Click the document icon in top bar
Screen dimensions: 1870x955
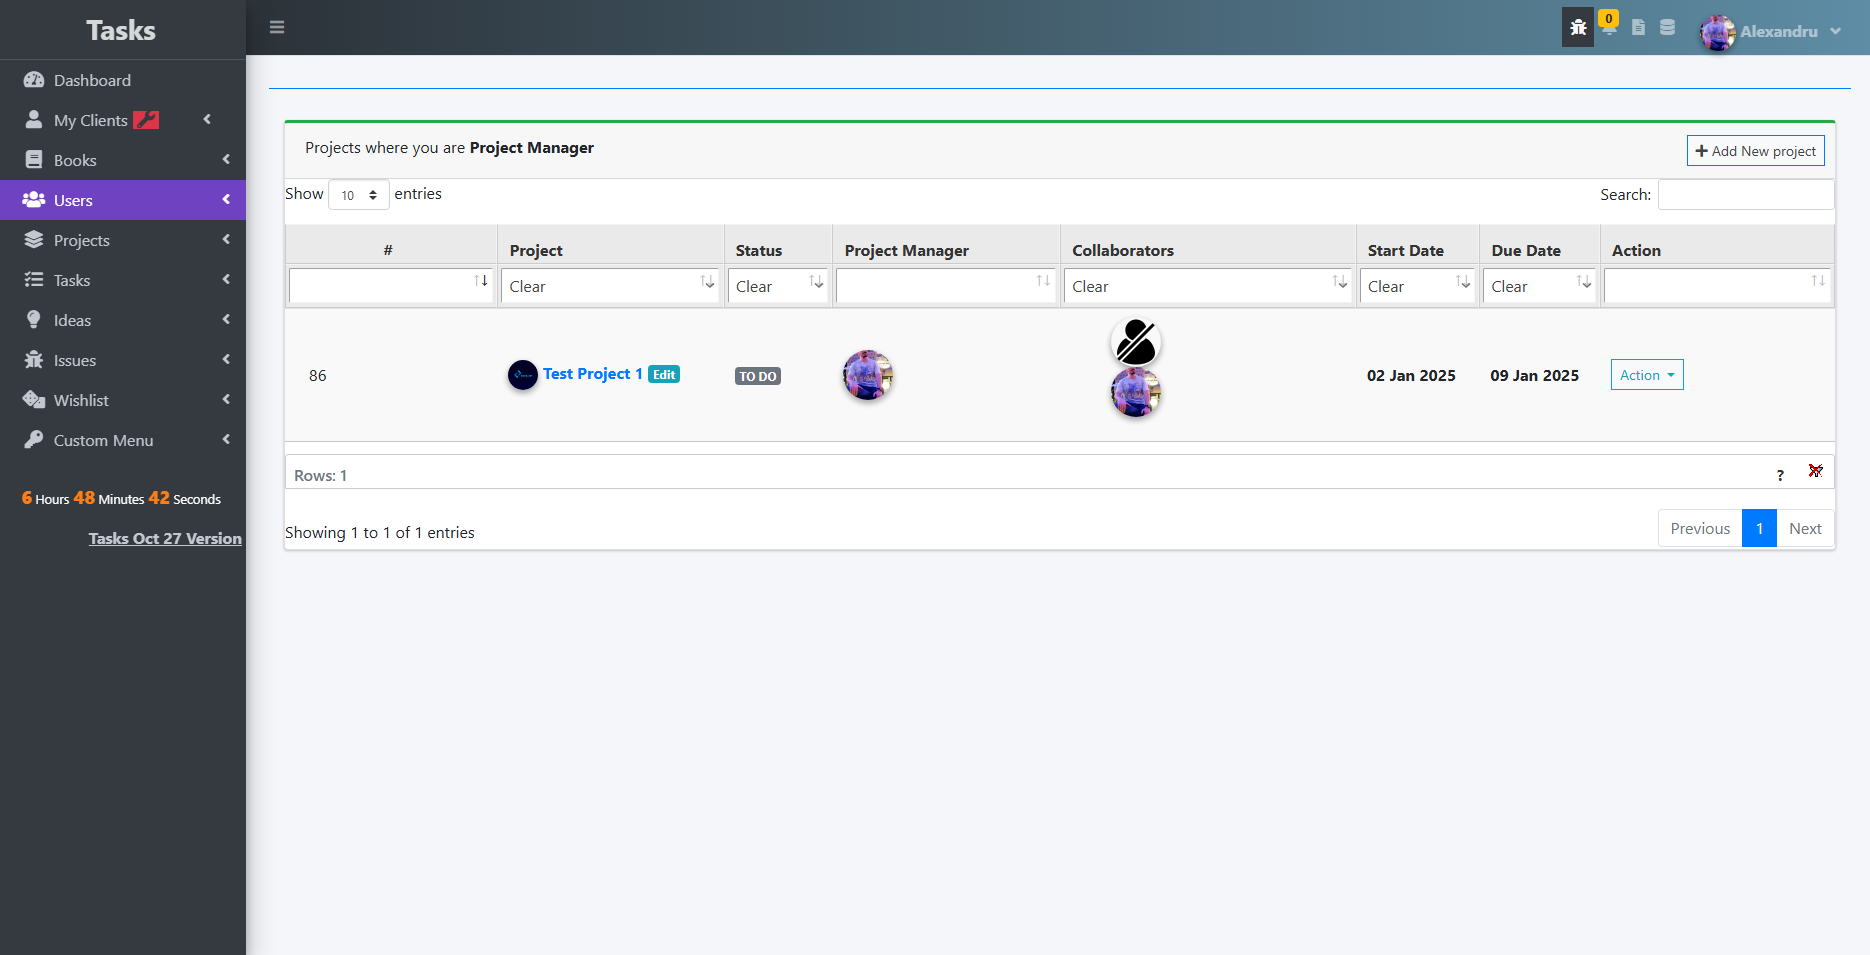[1638, 27]
